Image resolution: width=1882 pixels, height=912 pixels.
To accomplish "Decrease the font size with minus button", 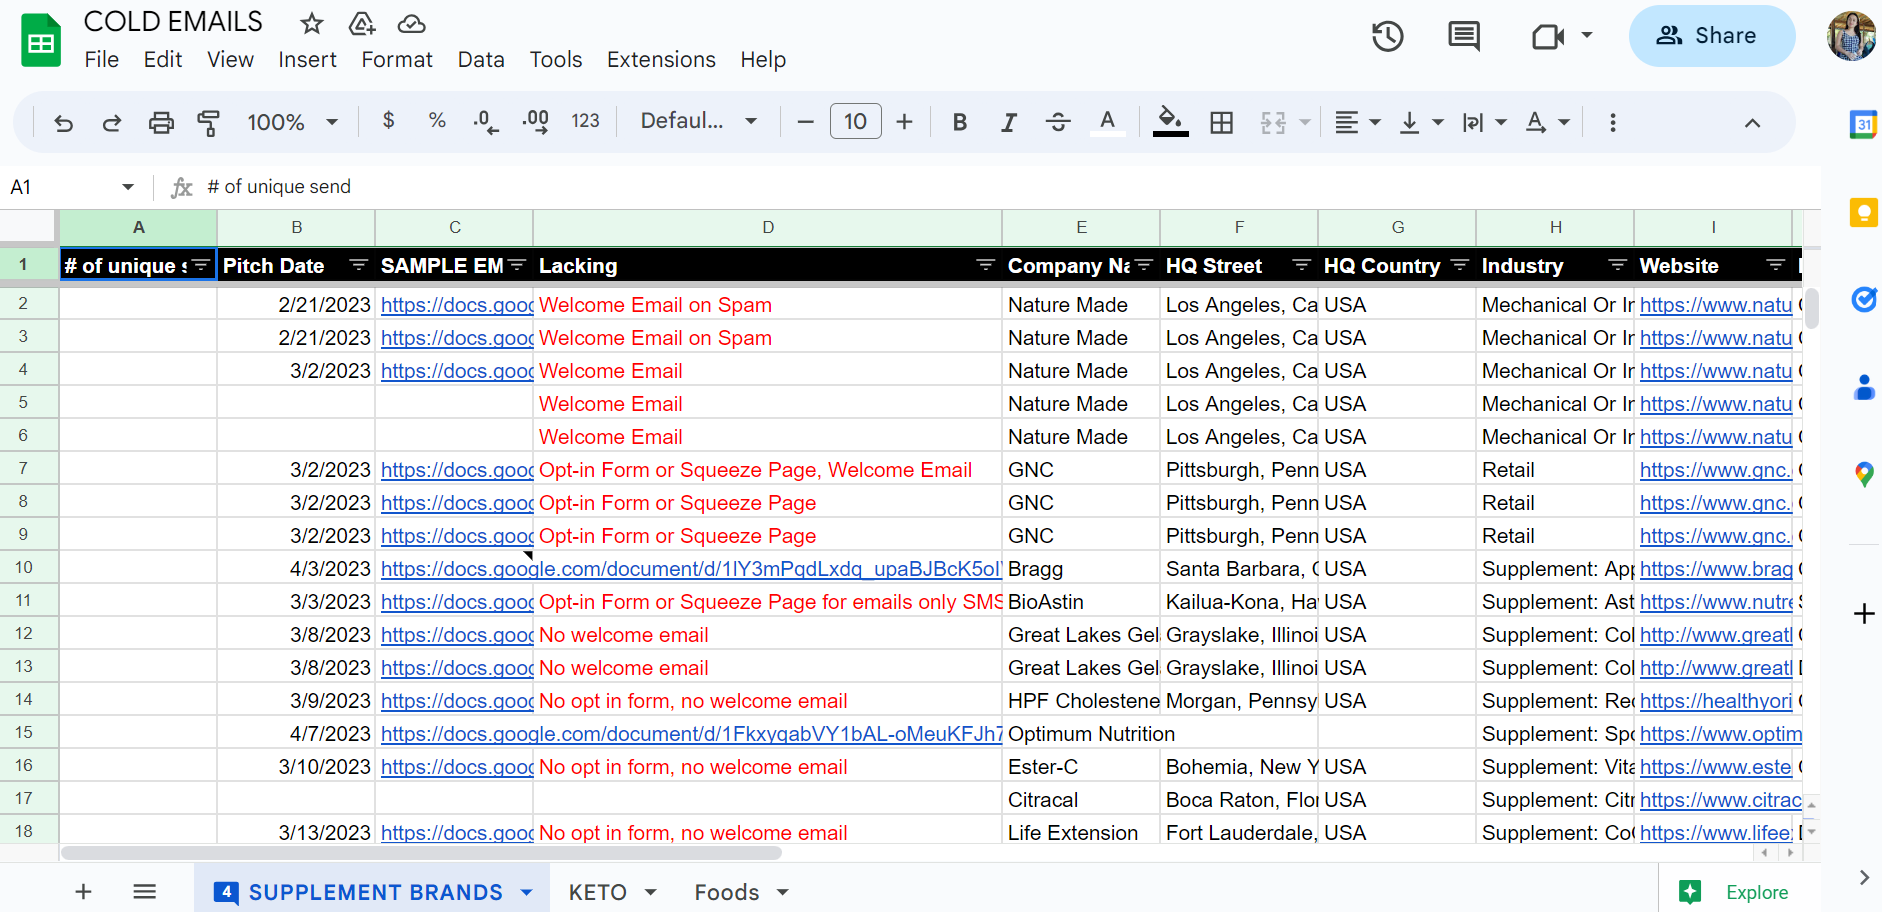I will (806, 122).
